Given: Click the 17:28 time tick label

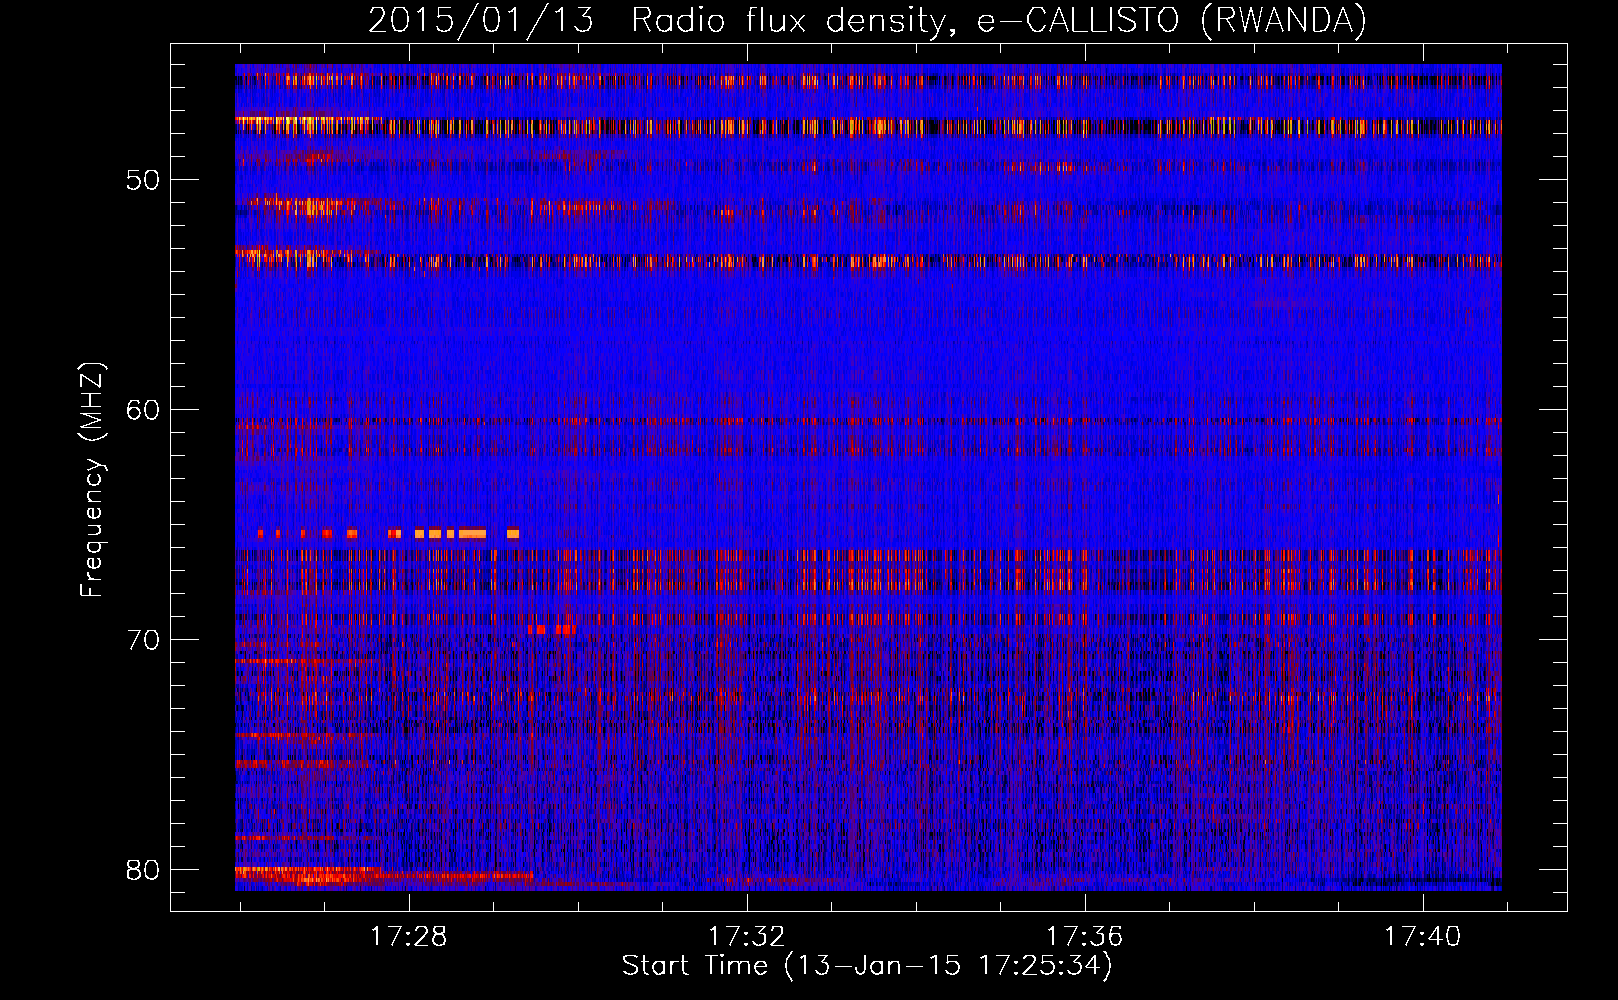Looking at the screenshot, I should [409, 937].
